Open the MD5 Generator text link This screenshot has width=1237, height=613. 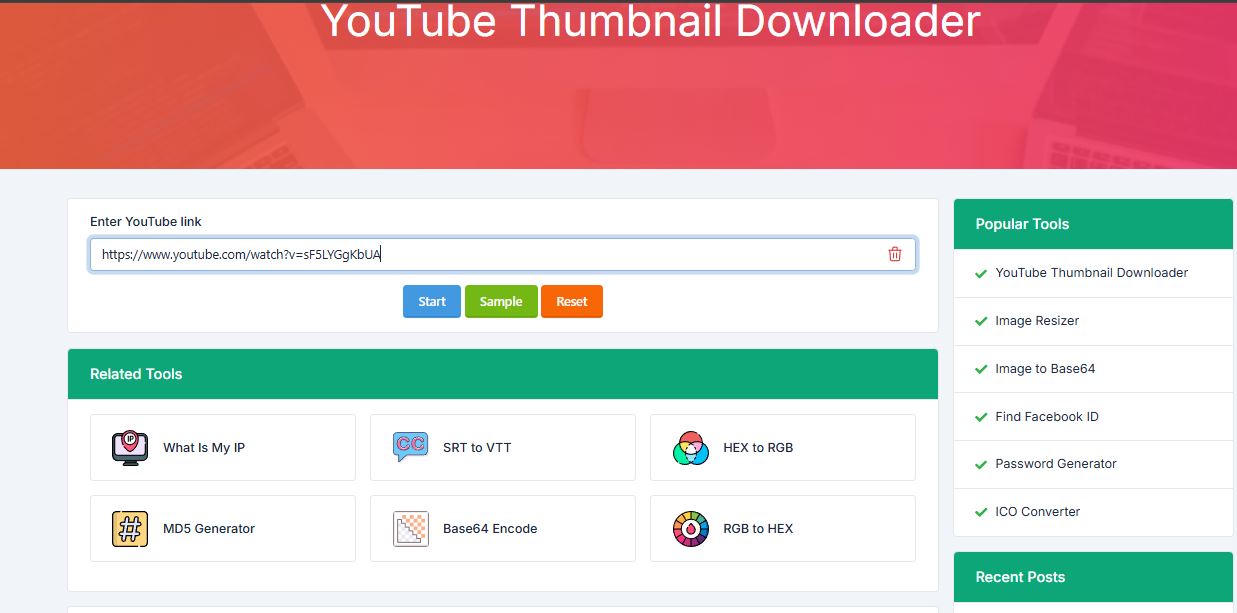click(x=209, y=529)
